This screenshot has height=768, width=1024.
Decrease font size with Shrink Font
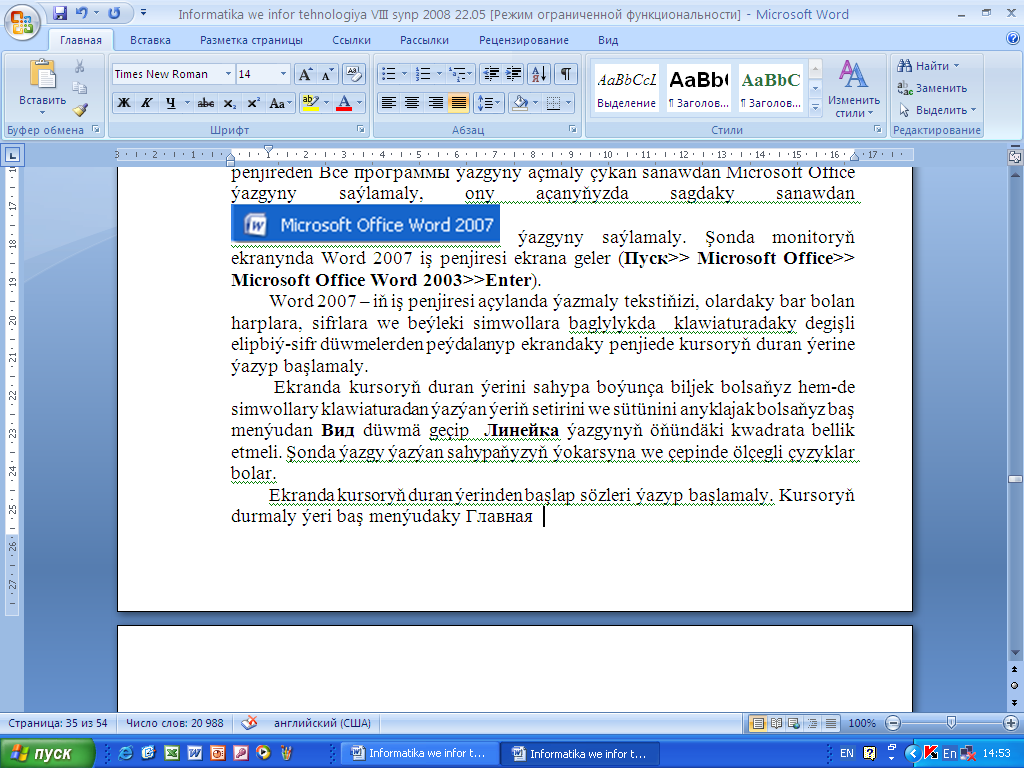tap(327, 74)
